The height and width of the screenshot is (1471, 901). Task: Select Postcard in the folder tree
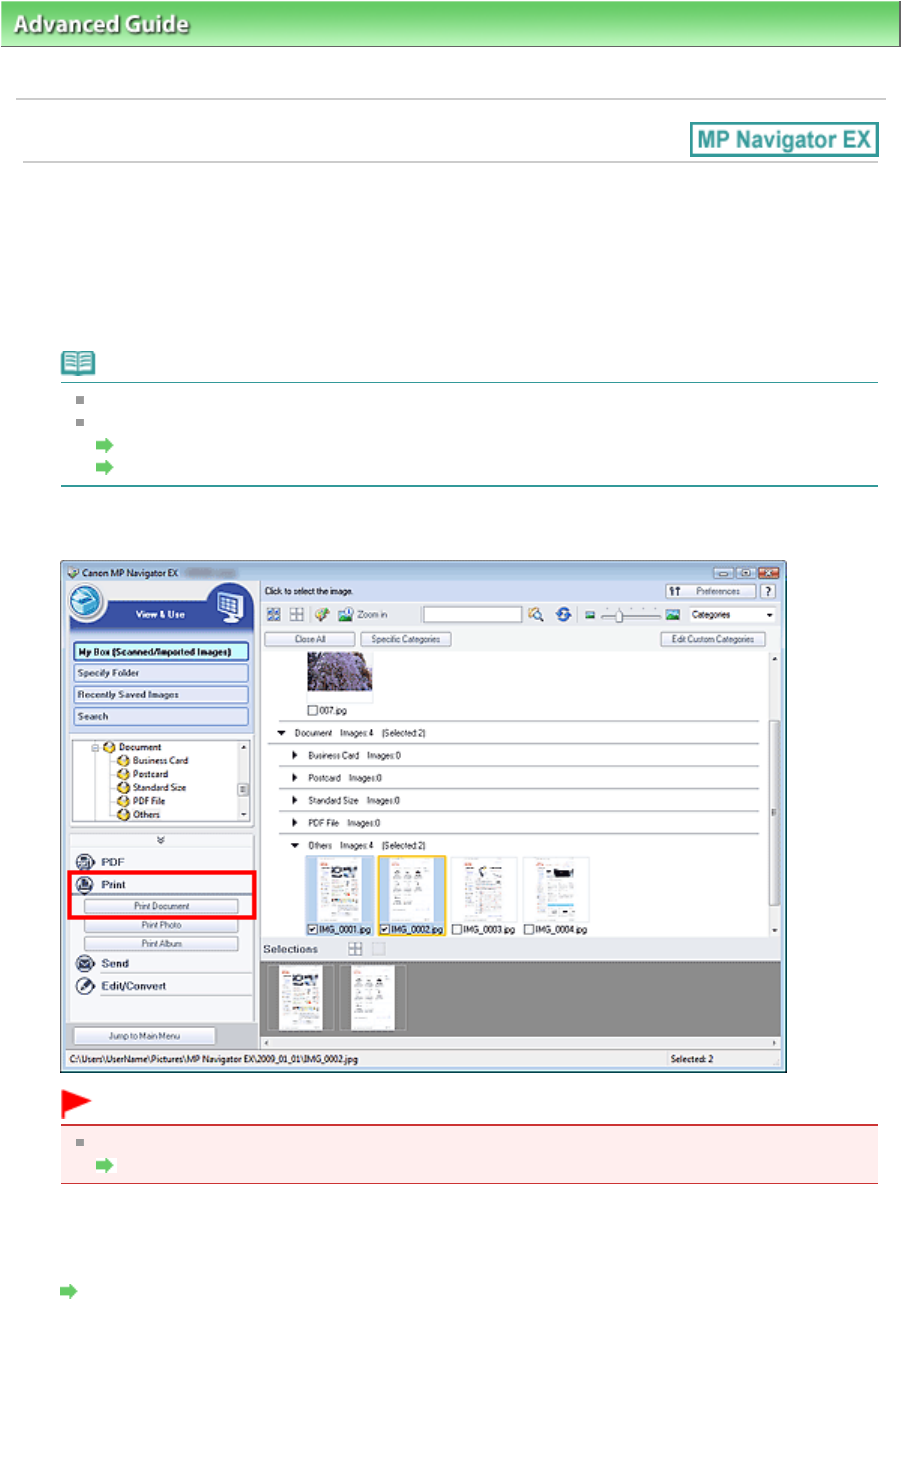pos(150,774)
